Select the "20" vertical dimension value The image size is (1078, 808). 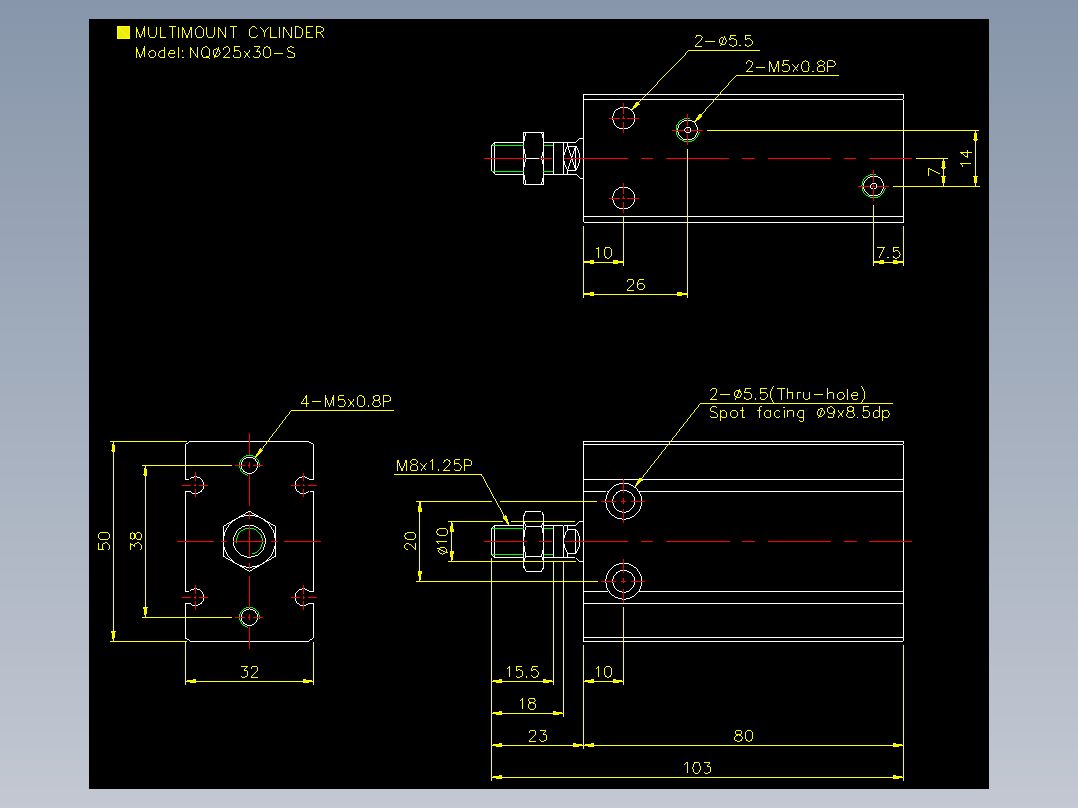(410, 541)
